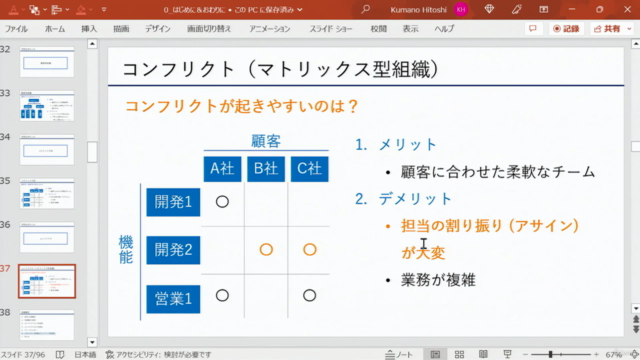Open the アクセシビリティ checker status
Viewport: 640px width, 360px height.
tap(158, 354)
